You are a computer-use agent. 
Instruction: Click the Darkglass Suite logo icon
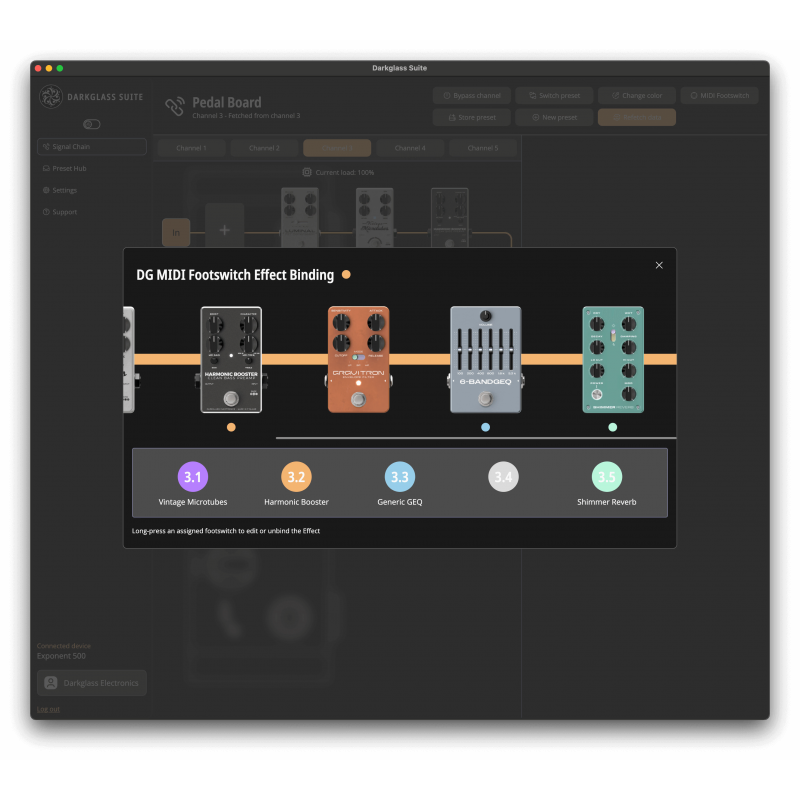click(x=51, y=96)
